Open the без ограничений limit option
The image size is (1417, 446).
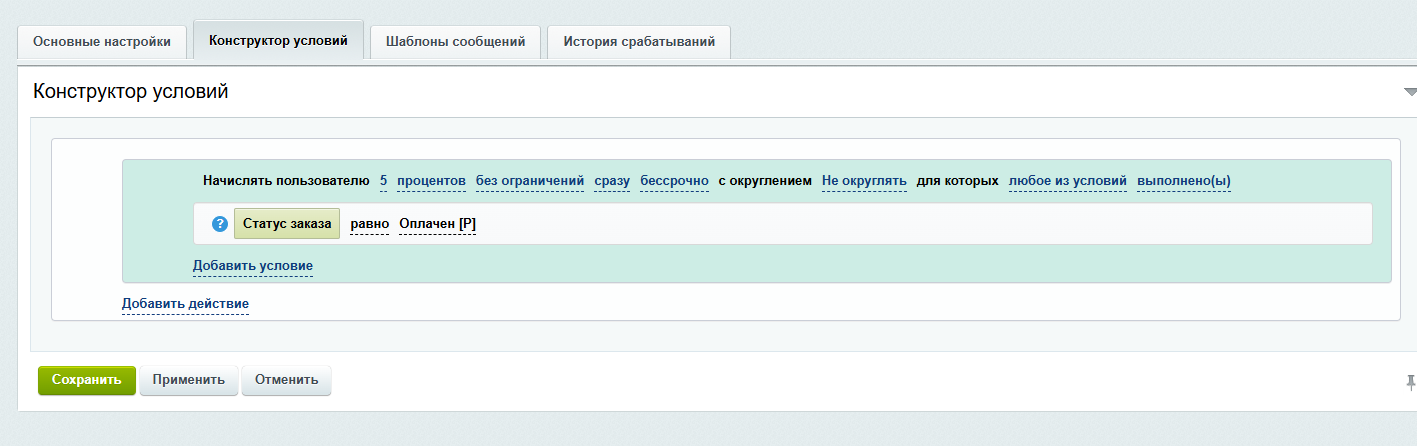pos(529,181)
